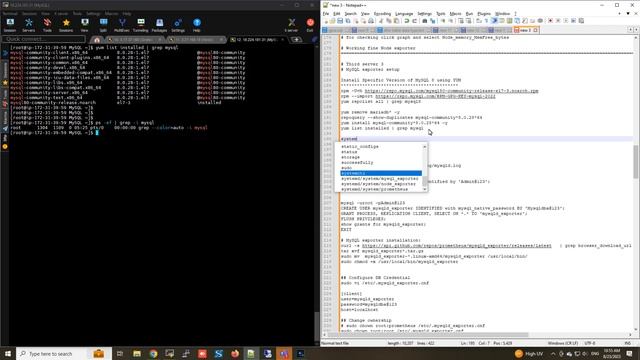The width and height of the screenshot is (640, 360).
Task: Click the taskbar clock showing 10:55 AM
Action: [x=612, y=353]
